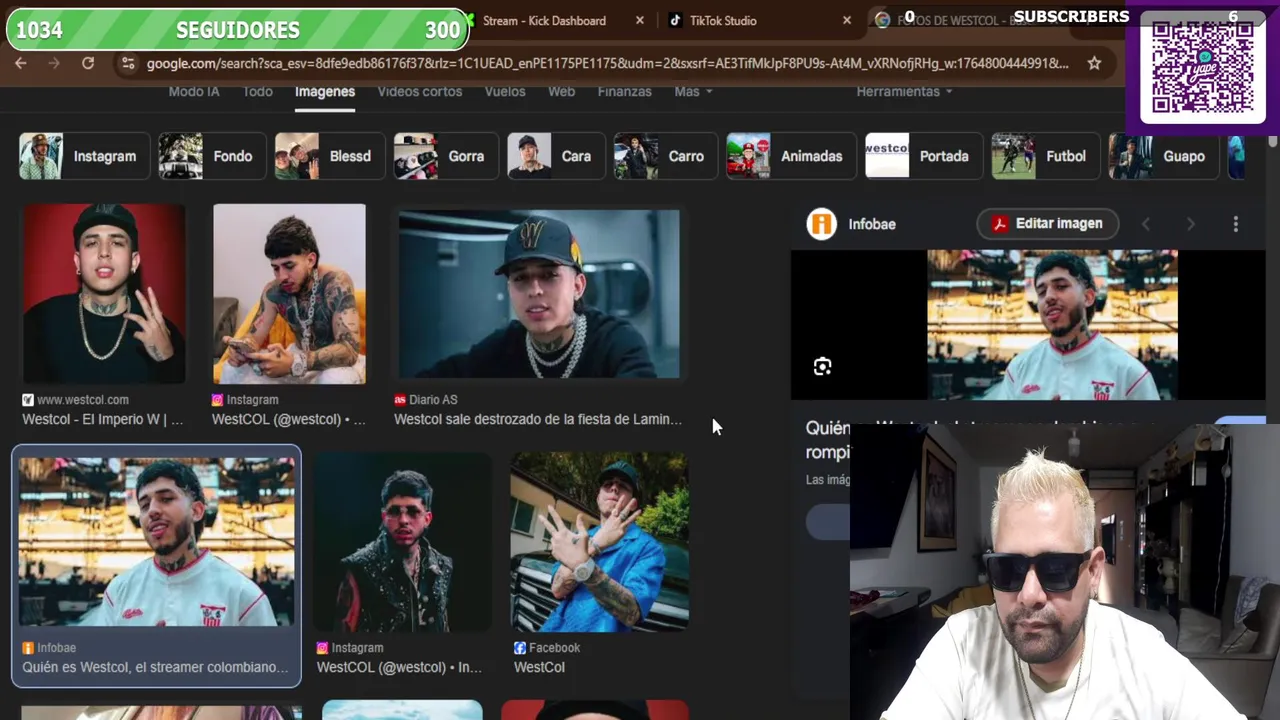
Task: Click the browser forward arrow
Action: [54, 63]
